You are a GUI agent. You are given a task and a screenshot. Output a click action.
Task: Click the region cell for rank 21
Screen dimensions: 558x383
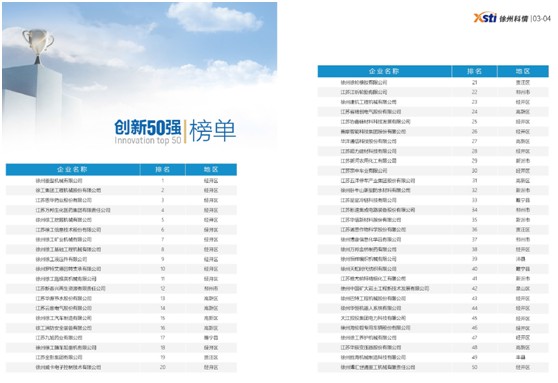[x=523, y=82]
